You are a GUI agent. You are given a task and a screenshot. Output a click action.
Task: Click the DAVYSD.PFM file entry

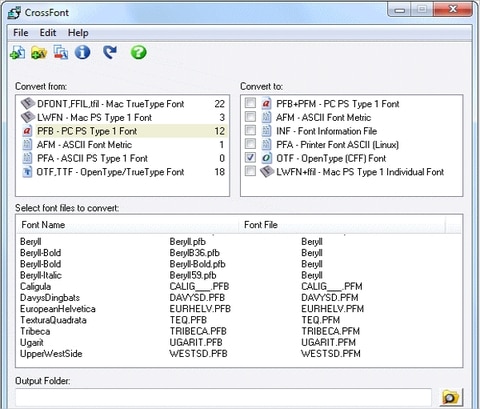330,297
